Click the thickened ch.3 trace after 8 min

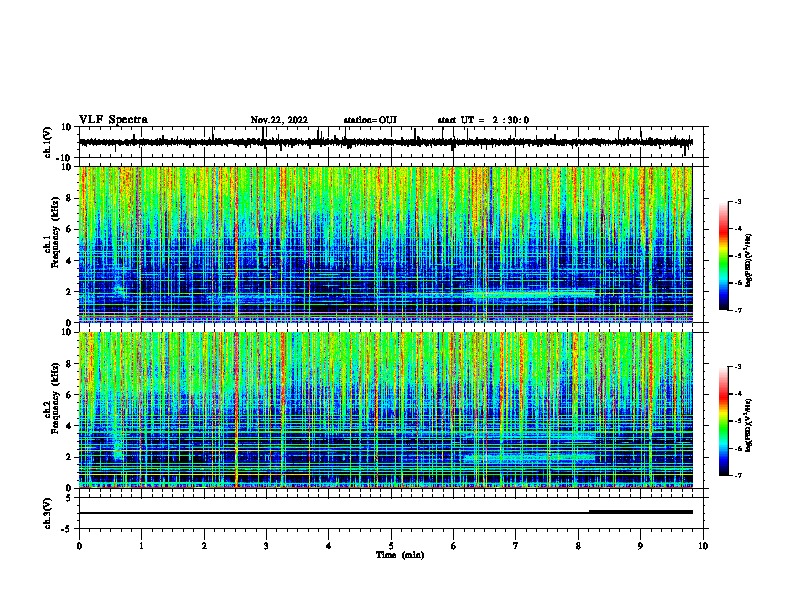click(641, 512)
